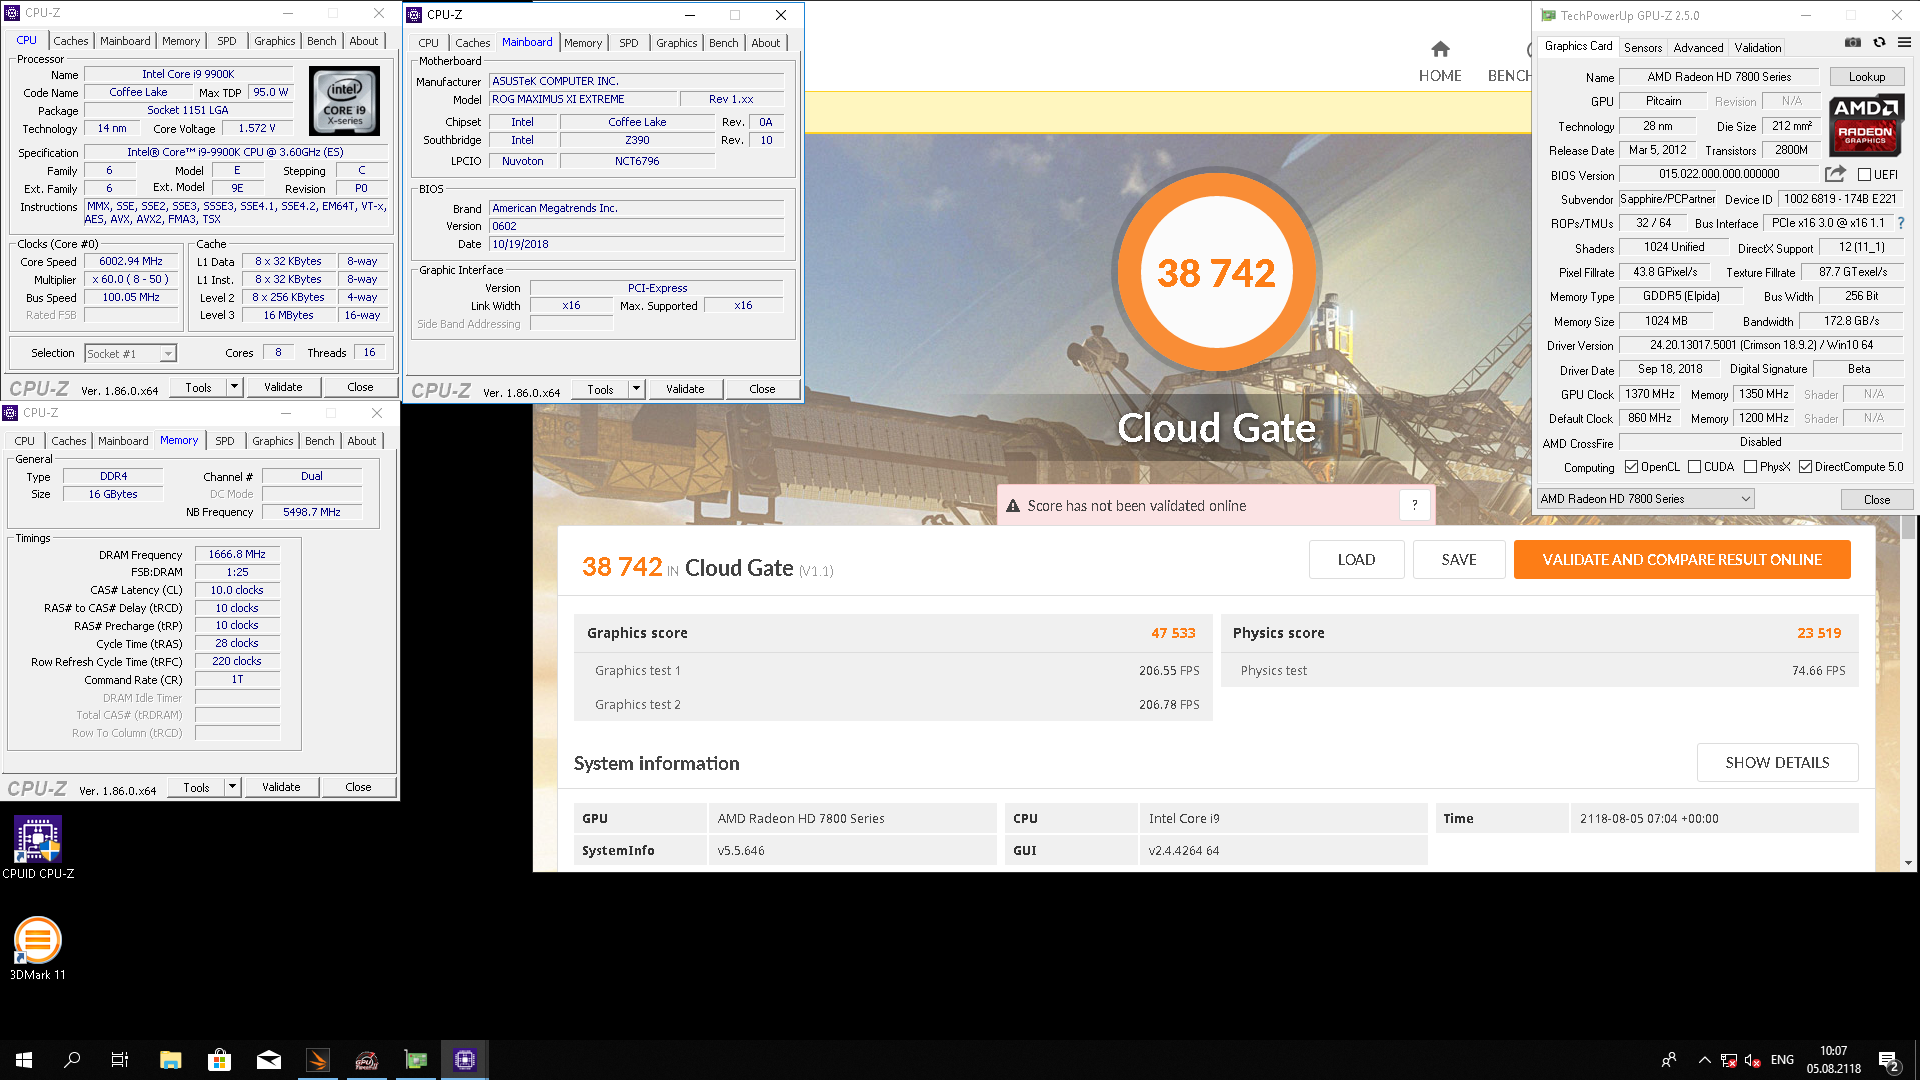Toggle the UEFI checkbox in GPU-Z
This screenshot has width=1920, height=1080.
click(1864, 175)
